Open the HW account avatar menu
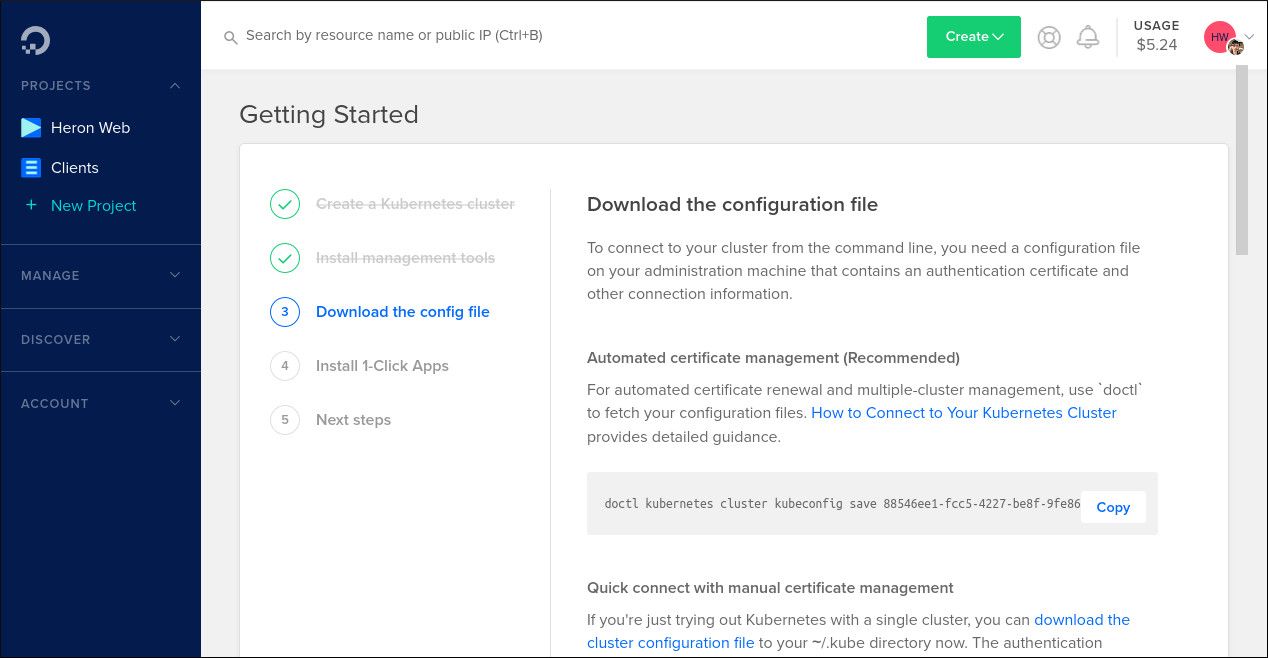Screen dimensions: 1268x658 click(1219, 36)
